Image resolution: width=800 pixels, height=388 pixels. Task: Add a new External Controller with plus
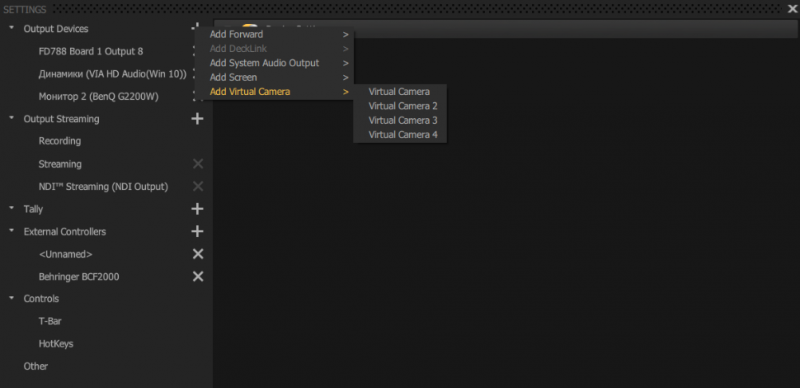[x=197, y=231]
